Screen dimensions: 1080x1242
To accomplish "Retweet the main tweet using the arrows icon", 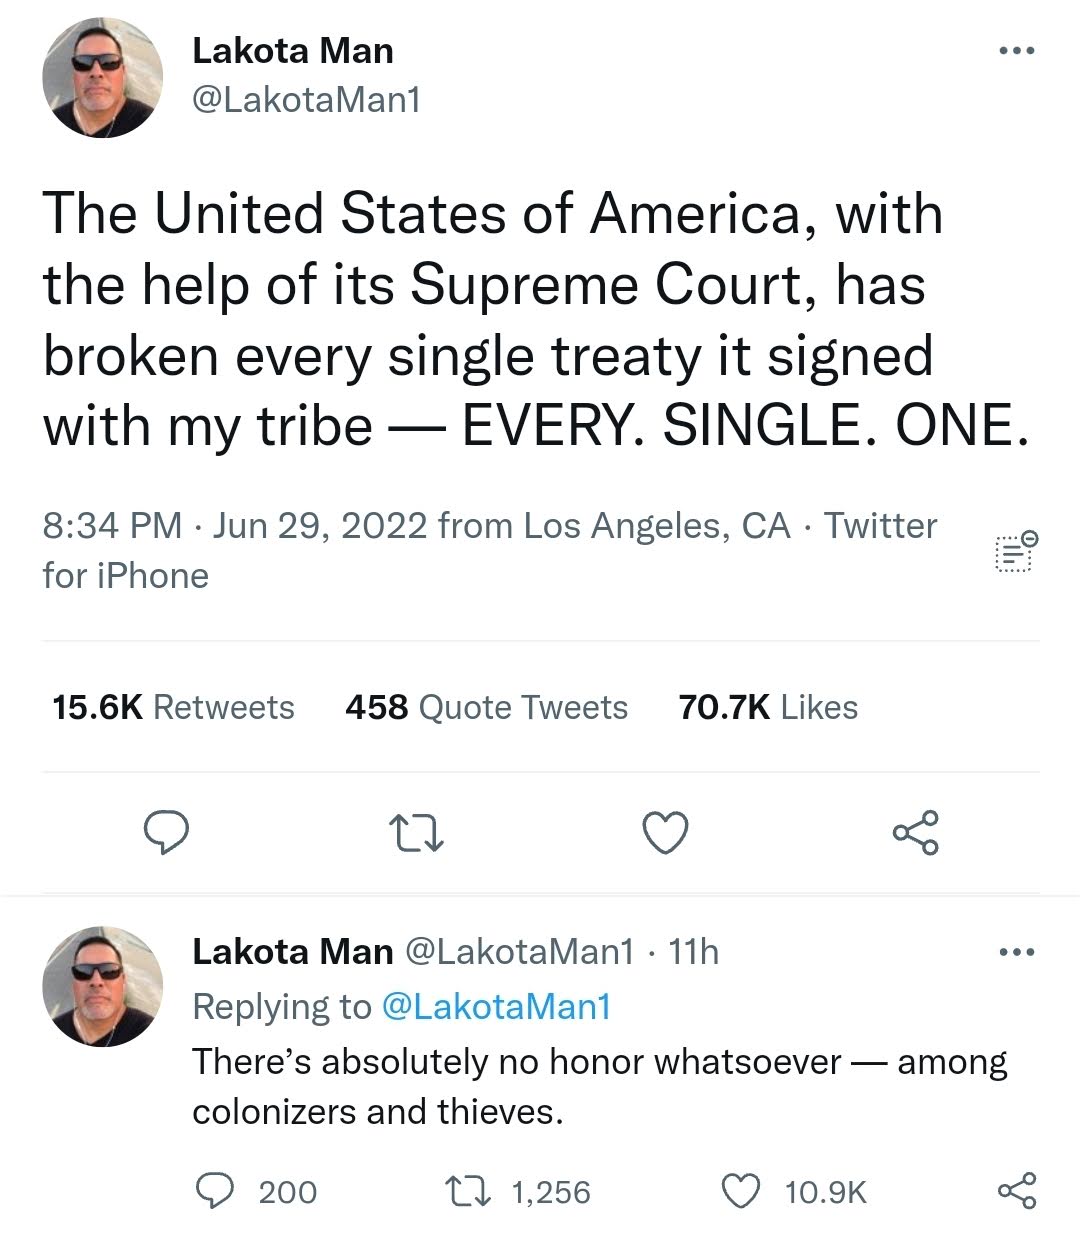I will (x=417, y=833).
